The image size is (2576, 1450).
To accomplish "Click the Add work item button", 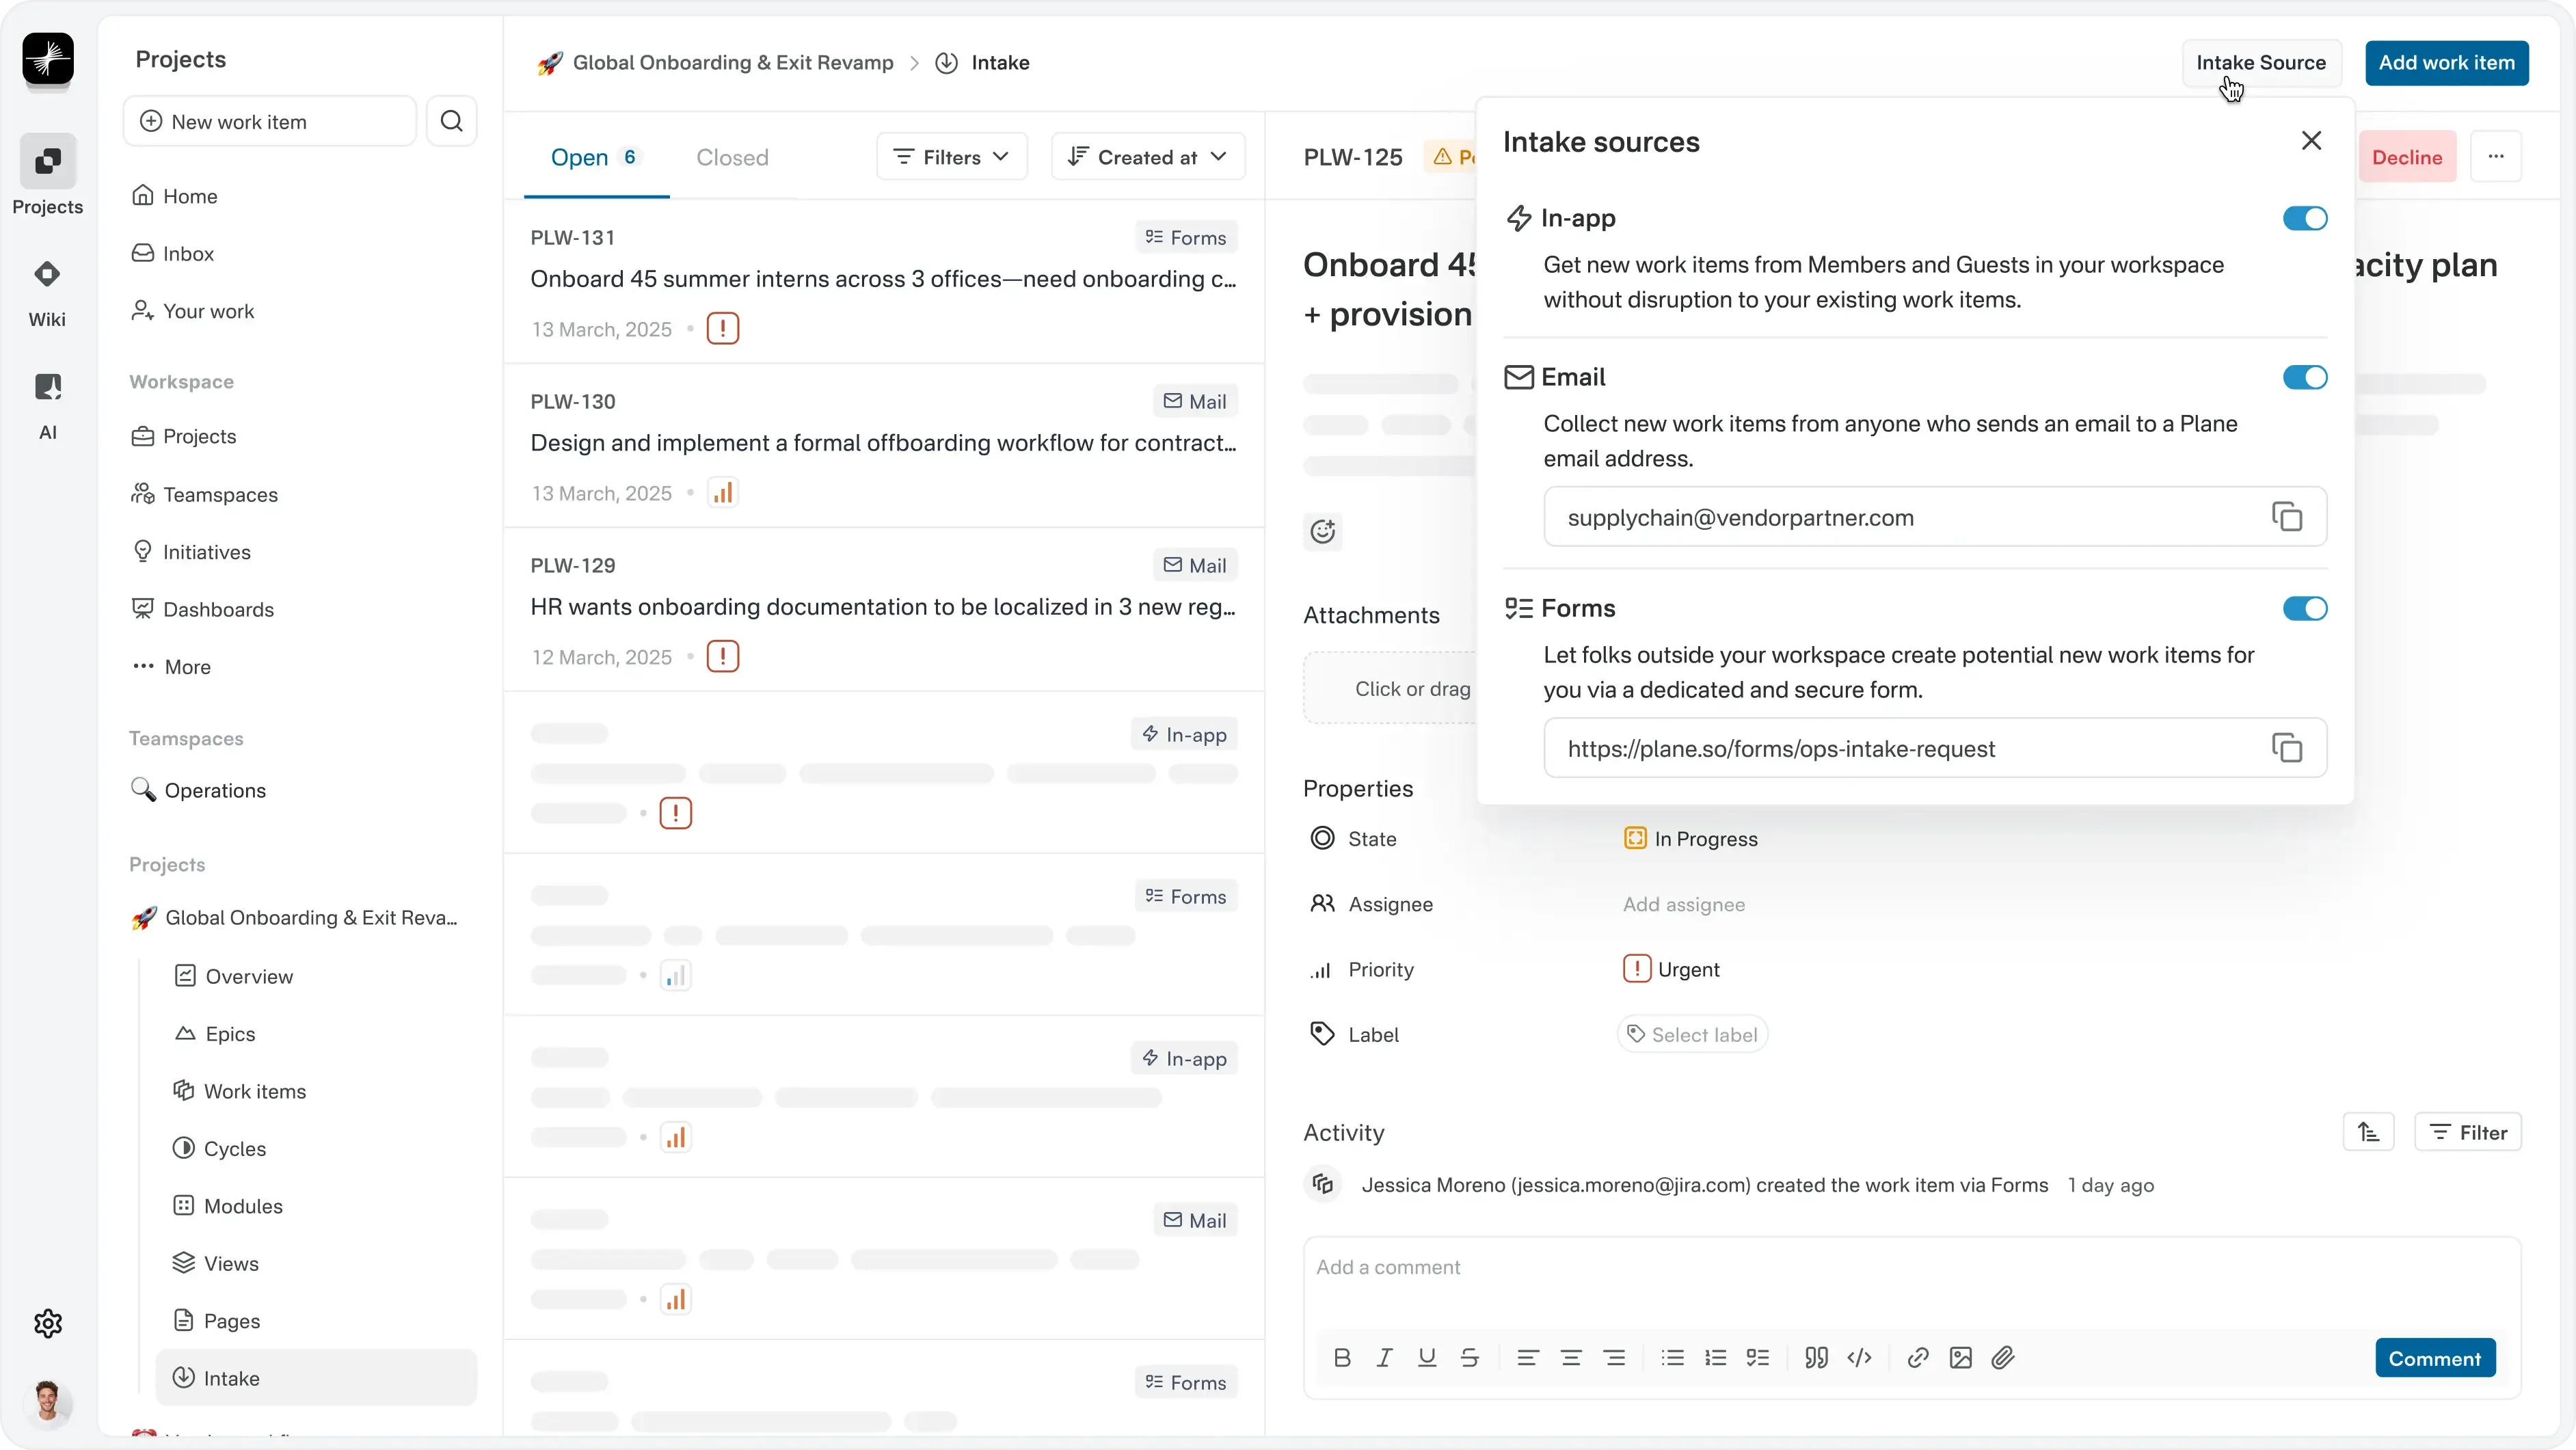I will click(2446, 62).
